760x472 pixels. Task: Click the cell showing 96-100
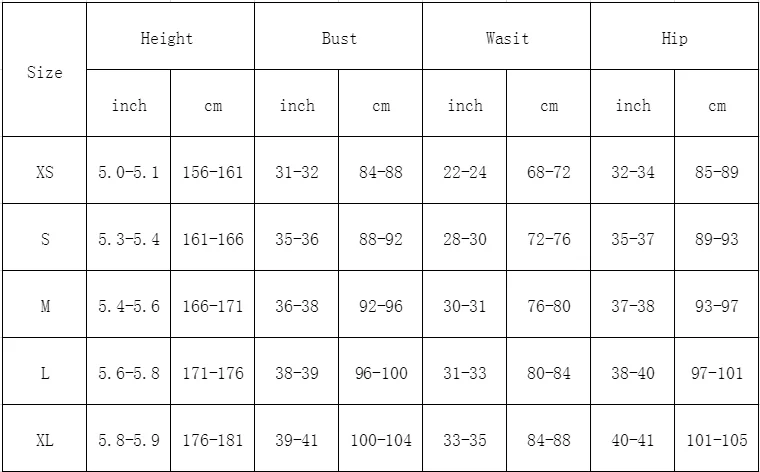pyautogui.click(x=380, y=371)
